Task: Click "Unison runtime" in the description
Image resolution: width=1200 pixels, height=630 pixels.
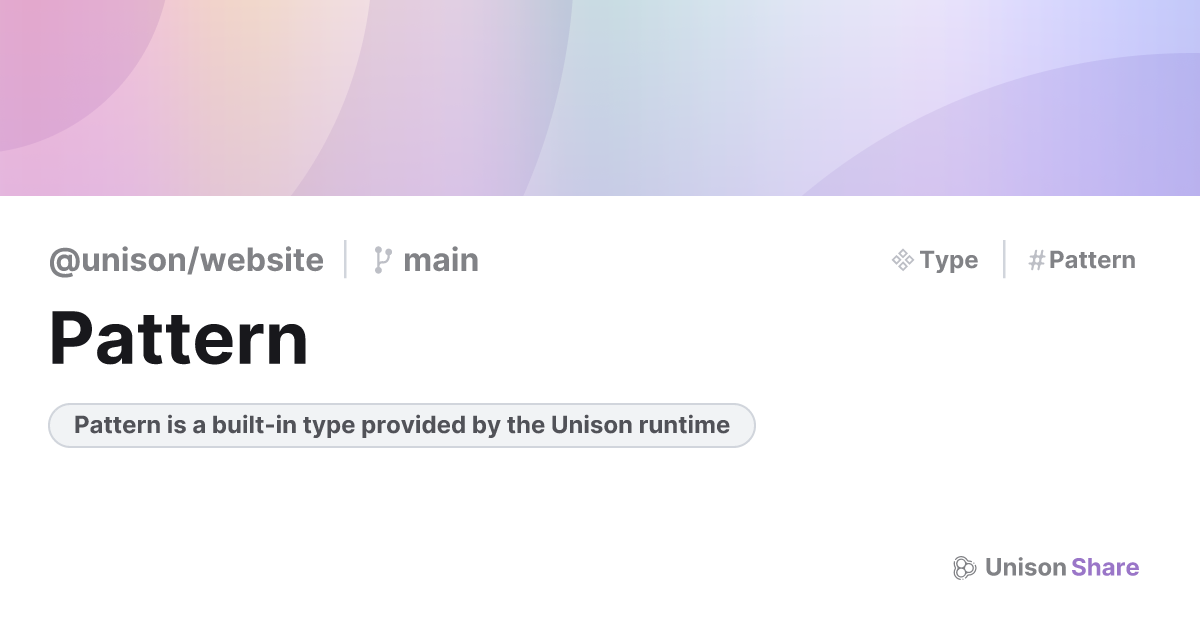Action: [640, 425]
